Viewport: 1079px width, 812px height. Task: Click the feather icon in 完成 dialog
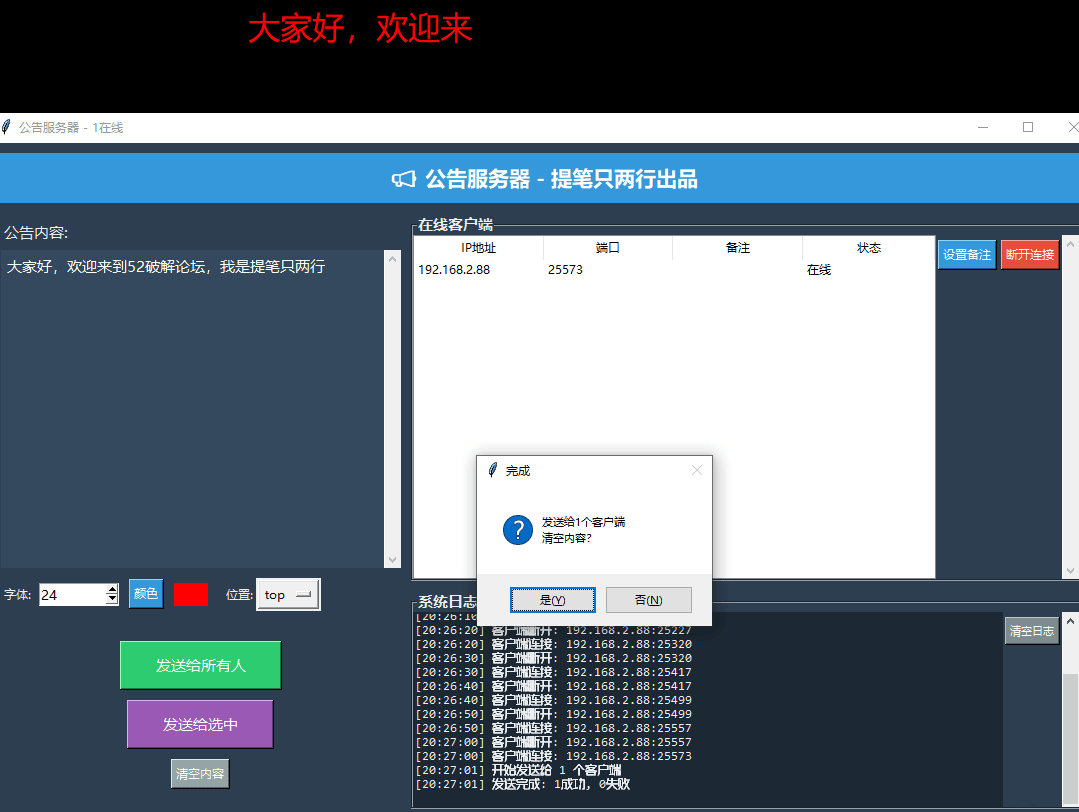pos(492,470)
